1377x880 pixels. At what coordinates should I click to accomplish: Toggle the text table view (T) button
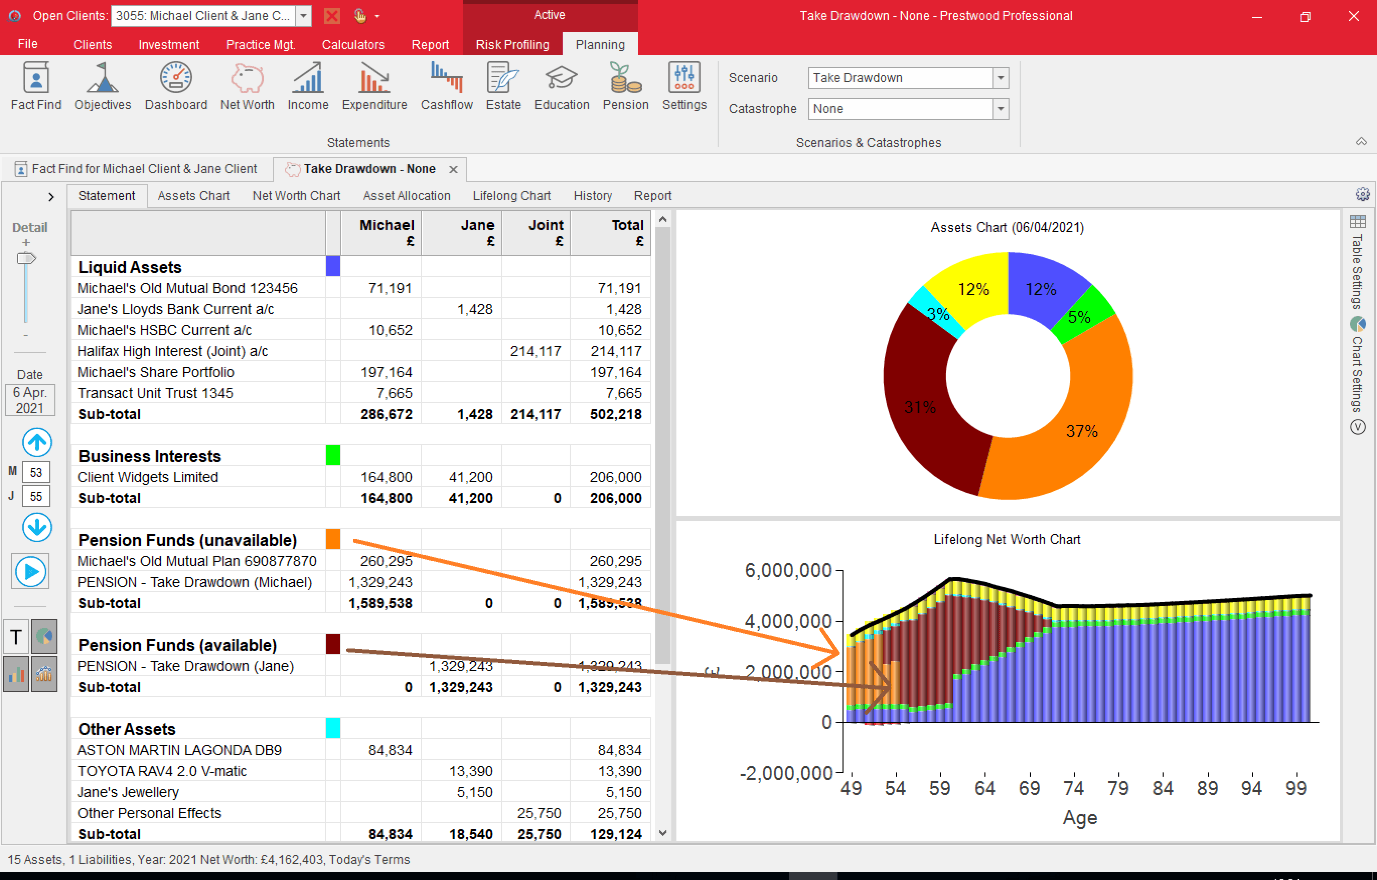pyautogui.click(x=16, y=637)
